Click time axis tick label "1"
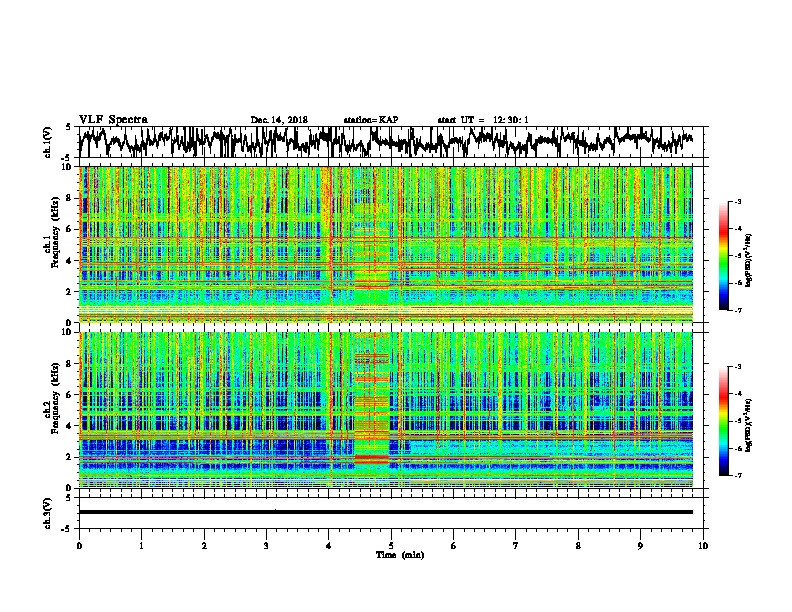Viewport: 792px width, 612px height. [x=141, y=546]
